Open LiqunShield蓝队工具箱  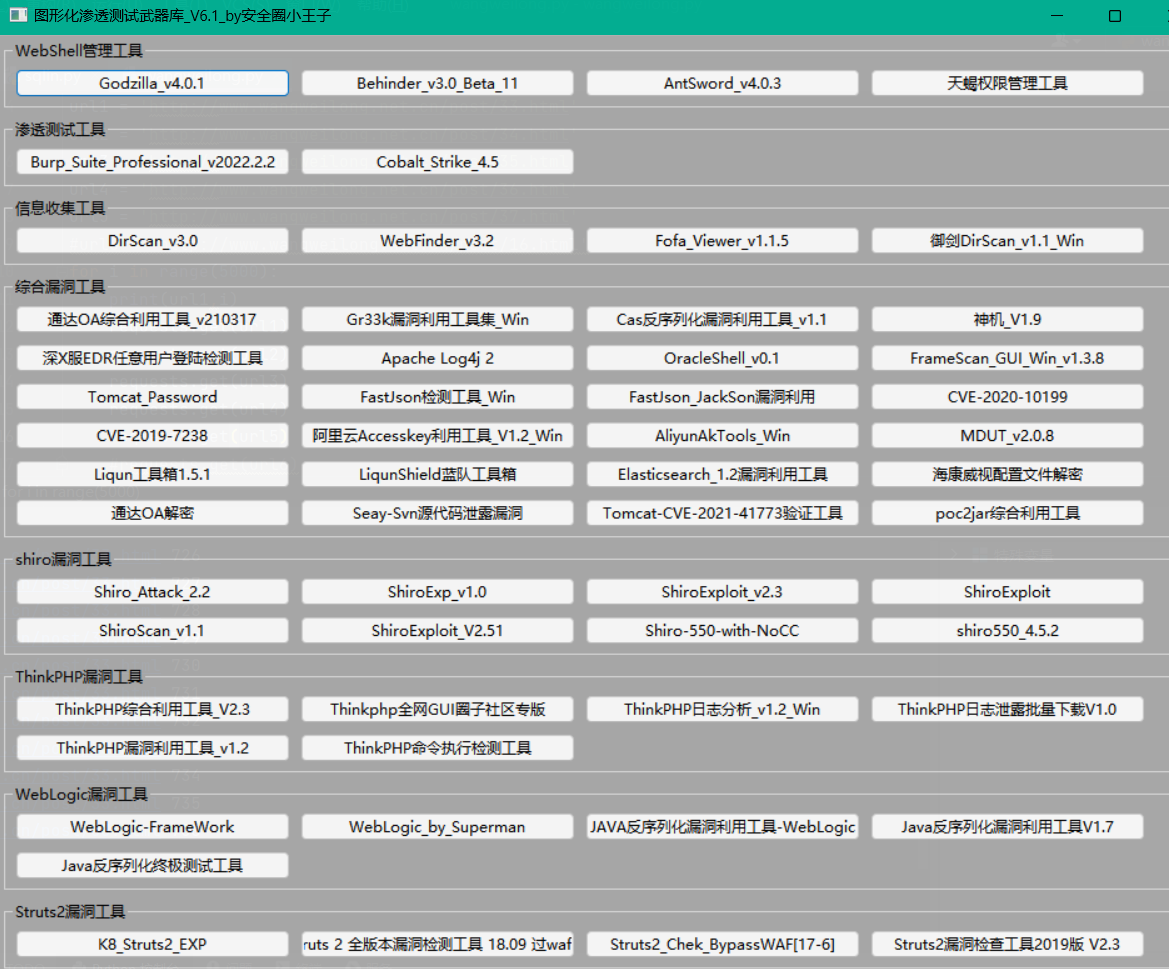(438, 474)
